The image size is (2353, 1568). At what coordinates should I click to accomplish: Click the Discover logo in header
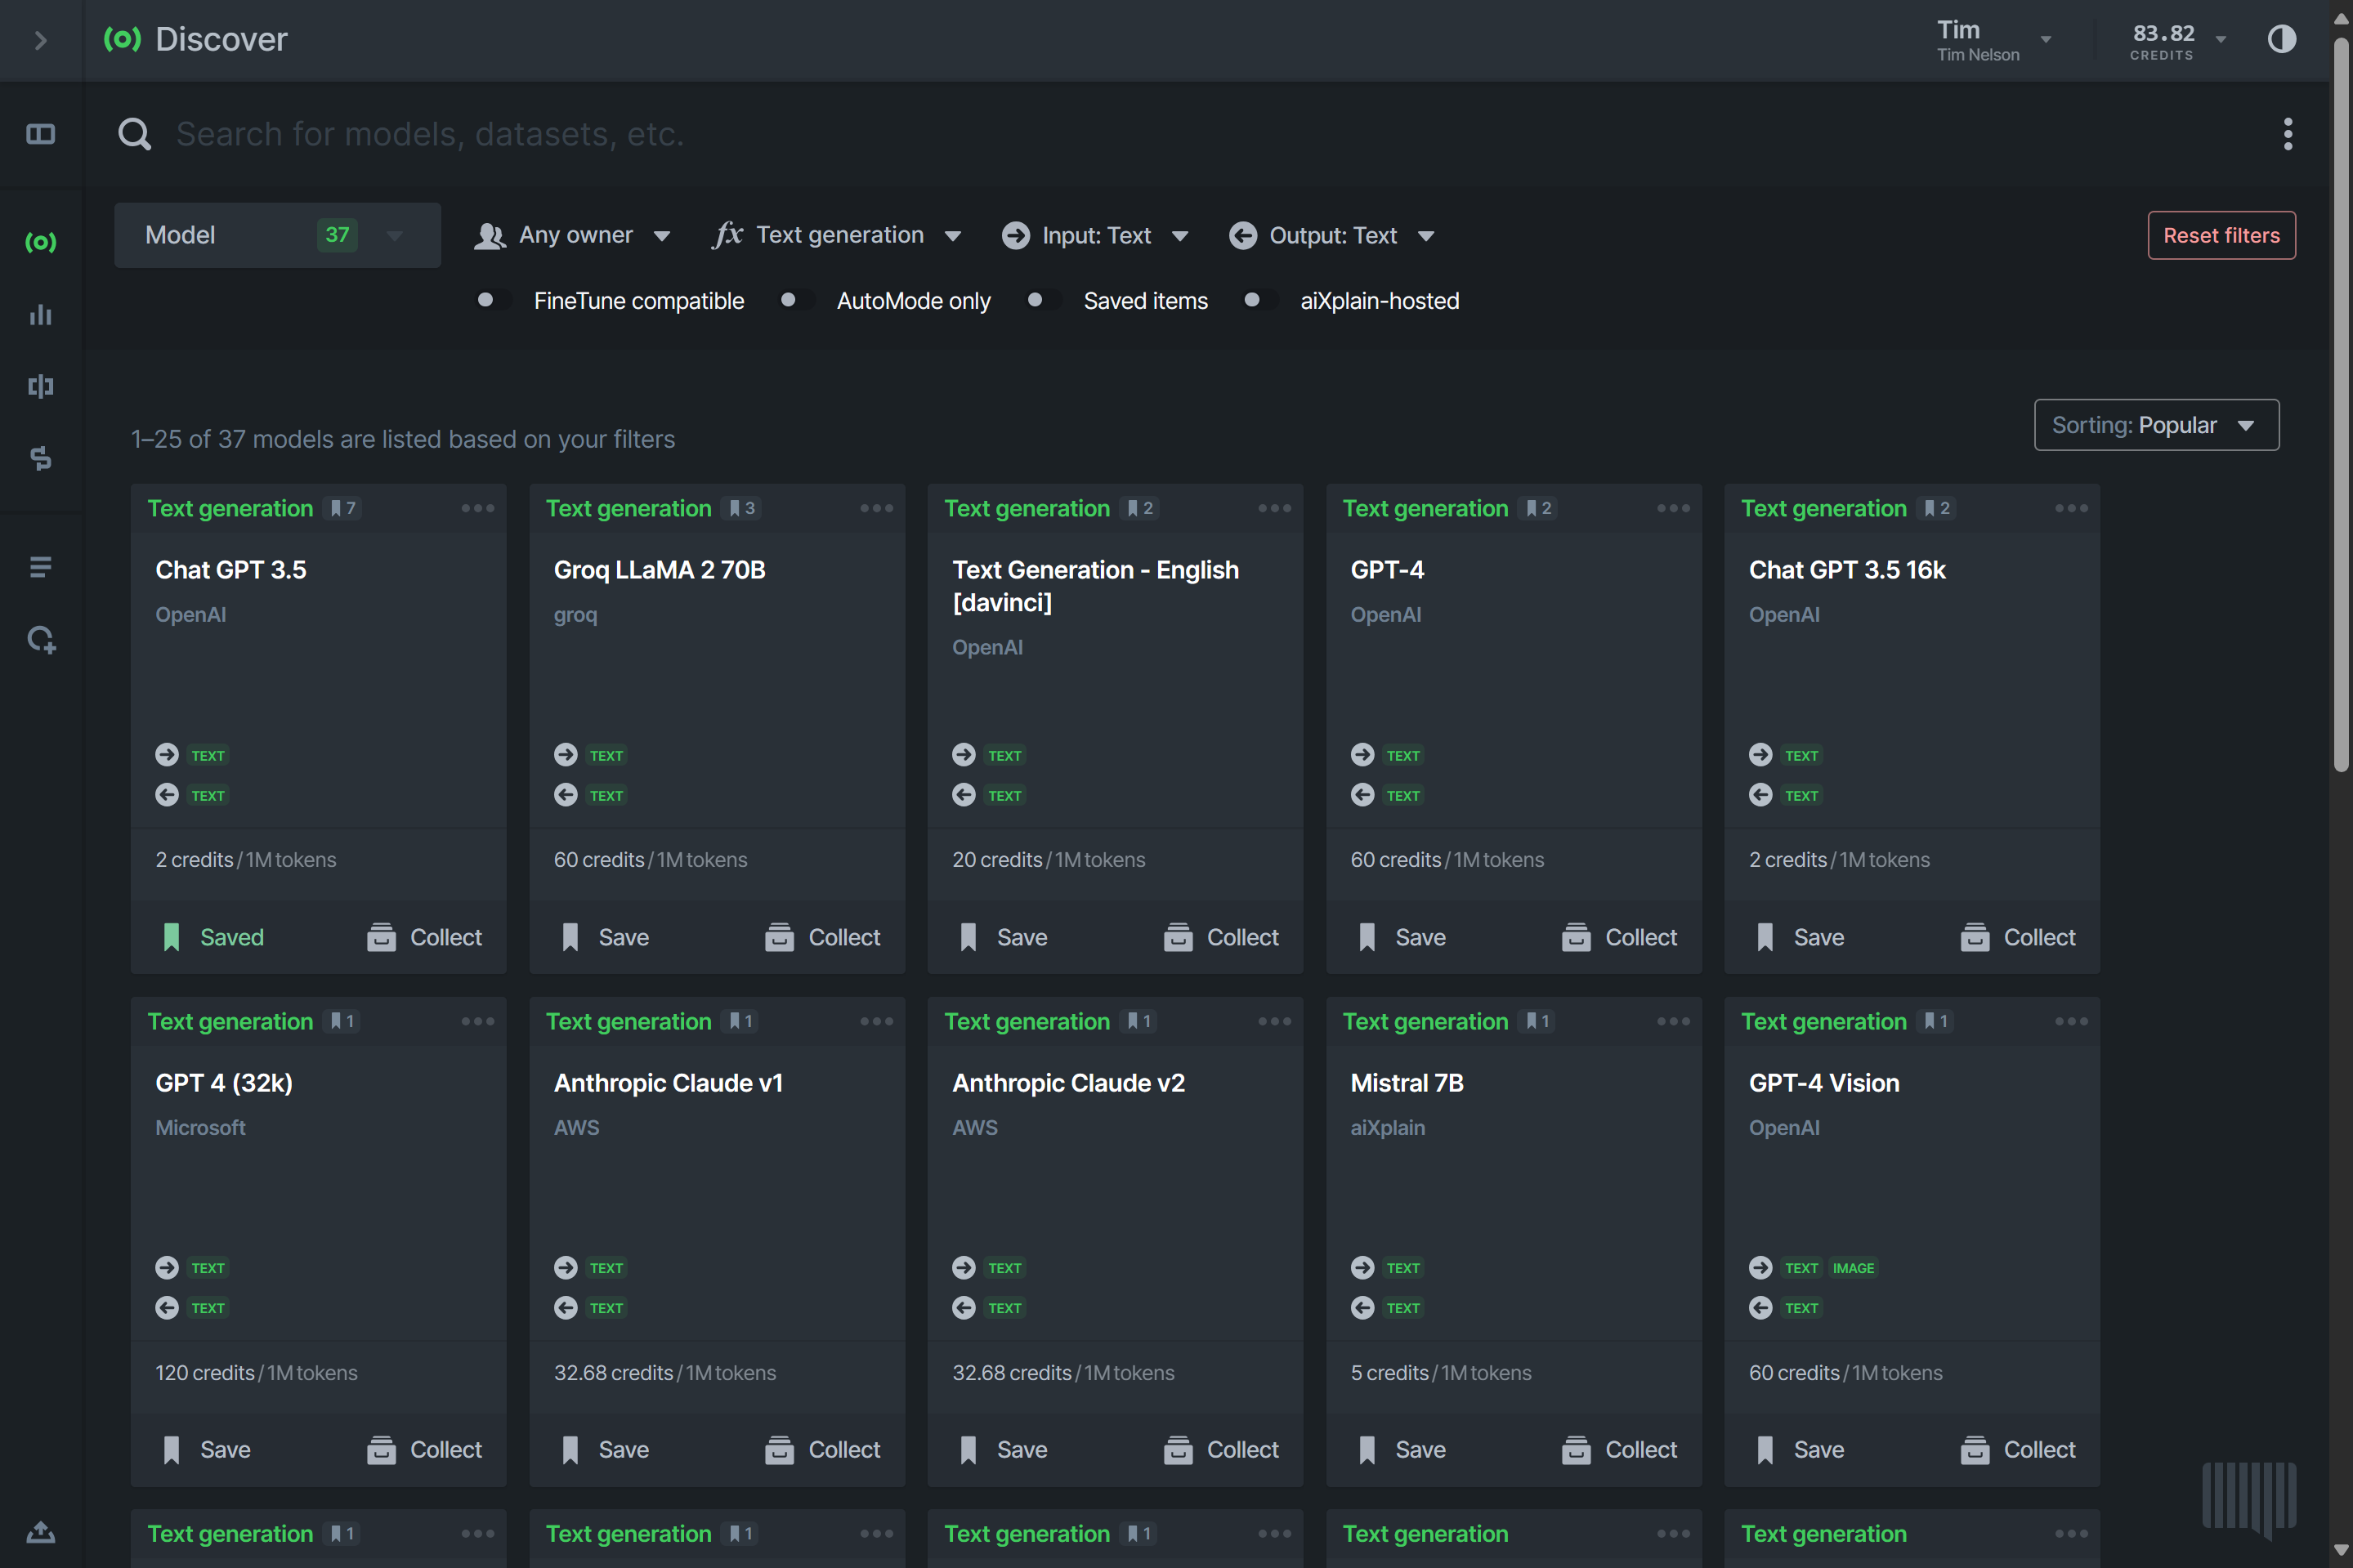122,39
